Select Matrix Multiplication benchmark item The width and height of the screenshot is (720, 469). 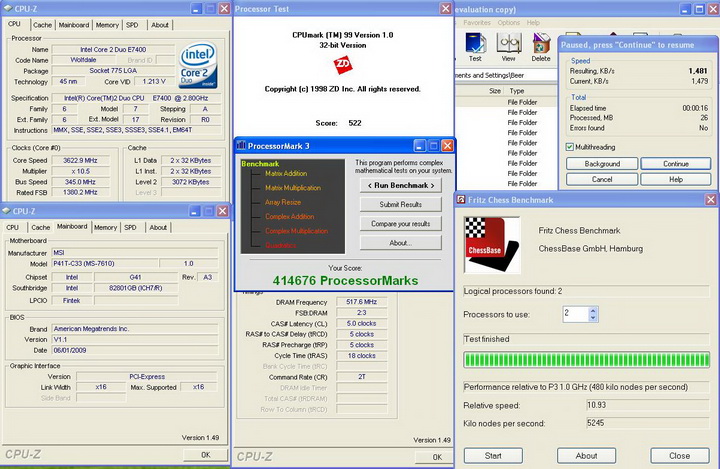point(293,188)
